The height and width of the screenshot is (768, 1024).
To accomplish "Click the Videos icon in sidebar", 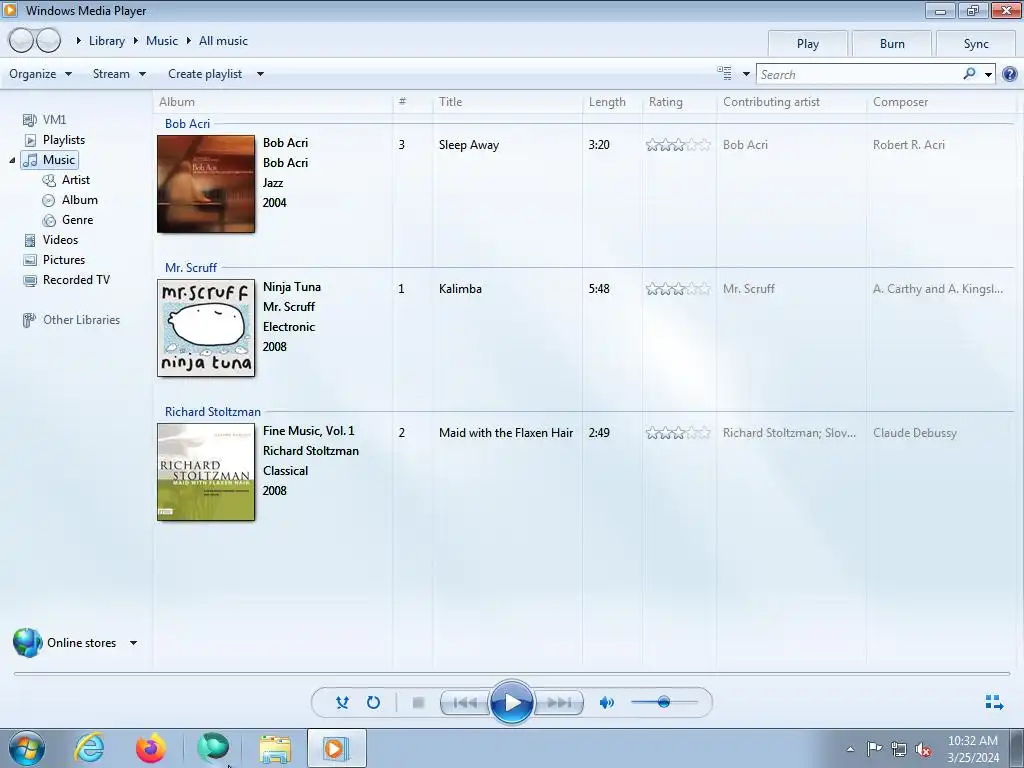I will pyautogui.click(x=29, y=240).
